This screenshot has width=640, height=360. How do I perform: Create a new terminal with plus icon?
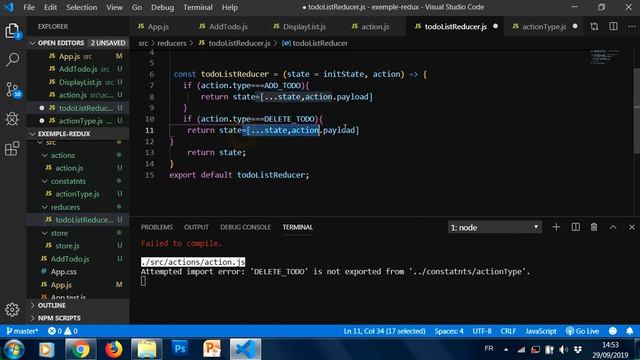pos(556,227)
